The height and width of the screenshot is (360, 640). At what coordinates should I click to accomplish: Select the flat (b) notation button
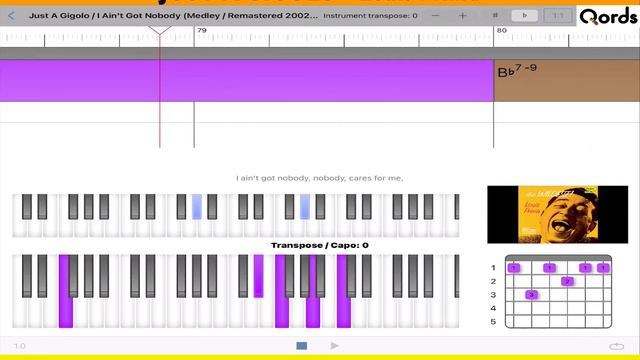[524, 16]
